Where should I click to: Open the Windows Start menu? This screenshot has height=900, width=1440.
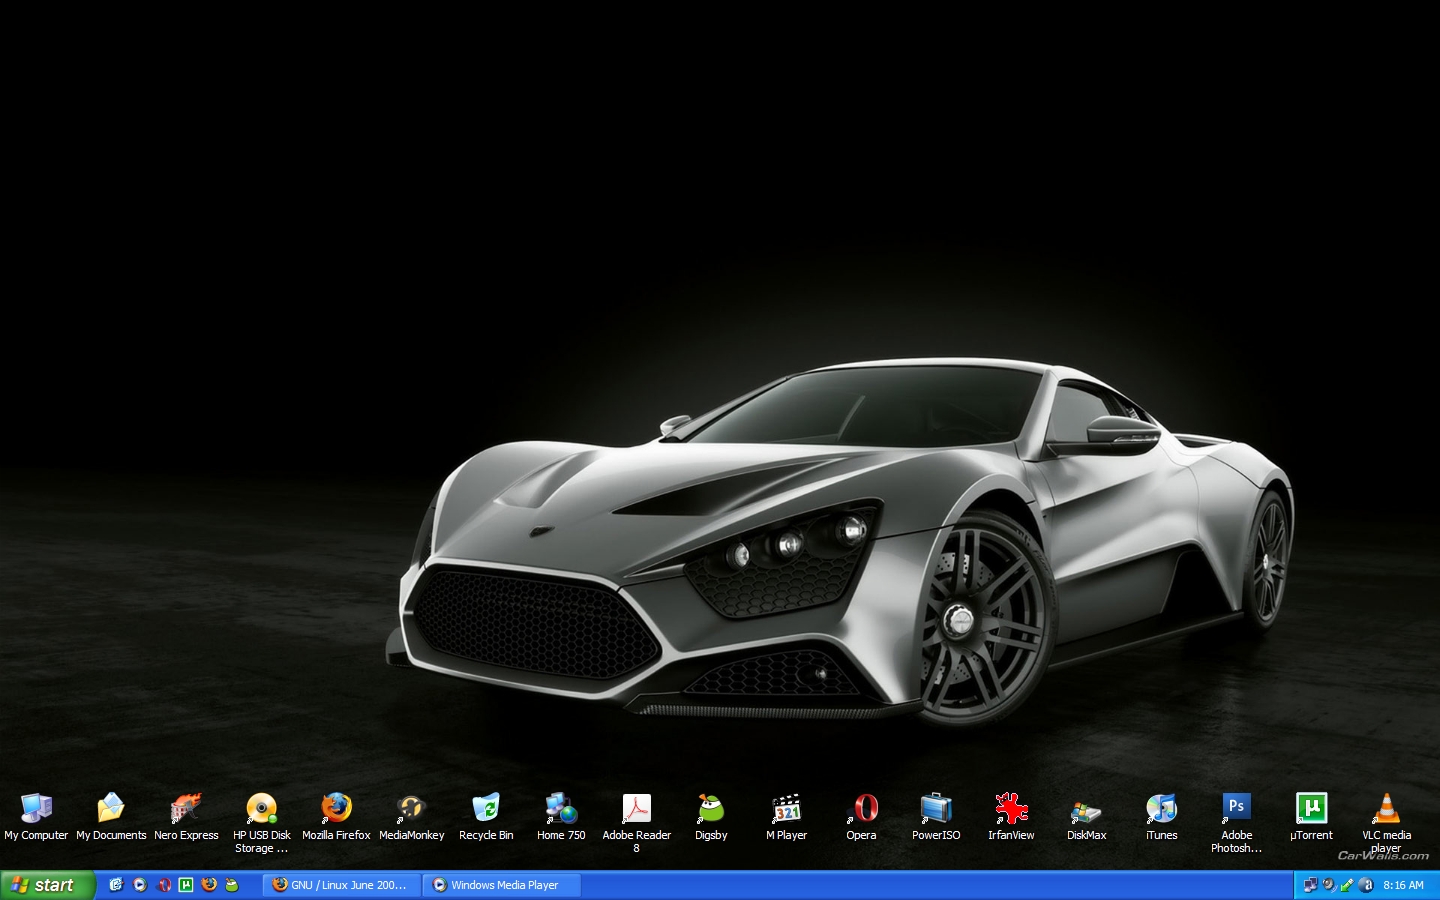pyautogui.click(x=46, y=885)
